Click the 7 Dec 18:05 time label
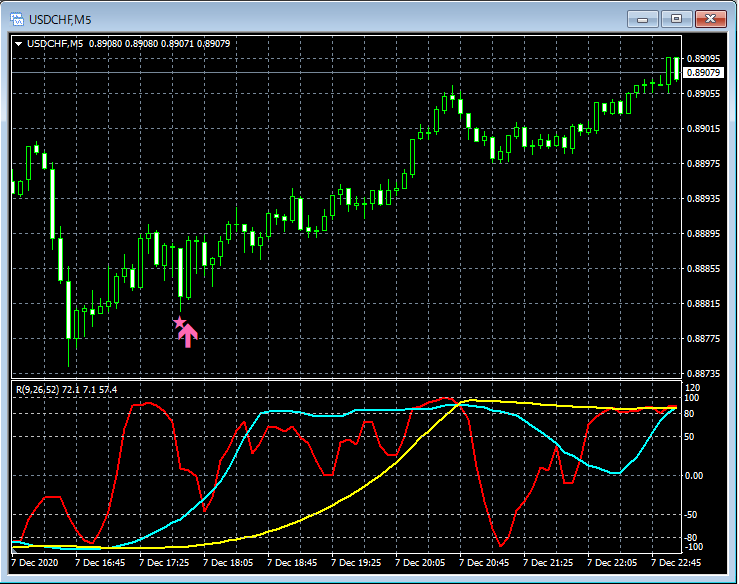 [227, 563]
